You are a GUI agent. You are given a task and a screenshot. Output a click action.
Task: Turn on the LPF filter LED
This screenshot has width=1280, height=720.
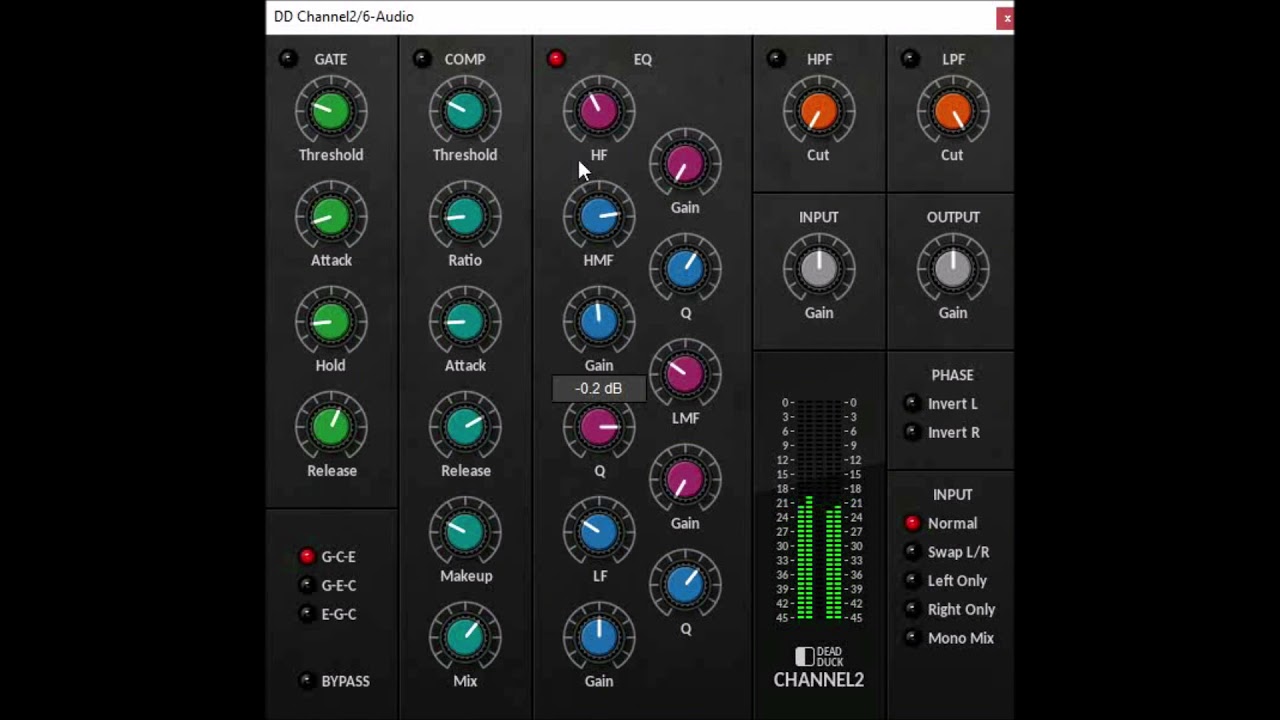[x=910, y=59]
